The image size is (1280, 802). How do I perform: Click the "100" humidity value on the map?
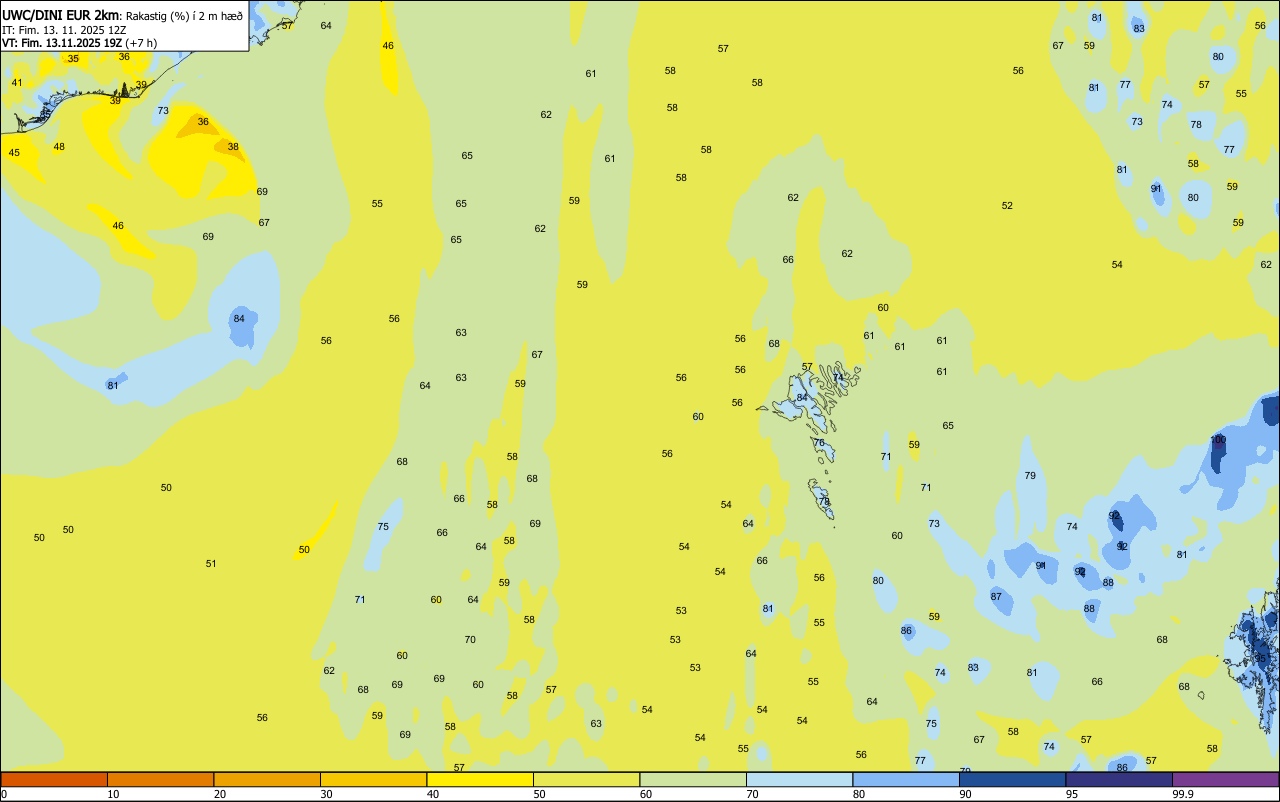(1218, 440)
